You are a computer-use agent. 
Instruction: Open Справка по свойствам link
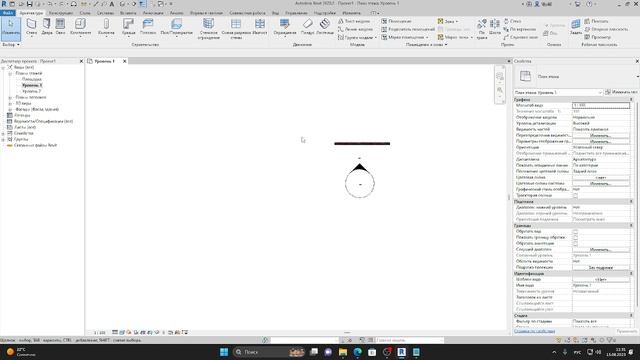[x=534, y=331]
